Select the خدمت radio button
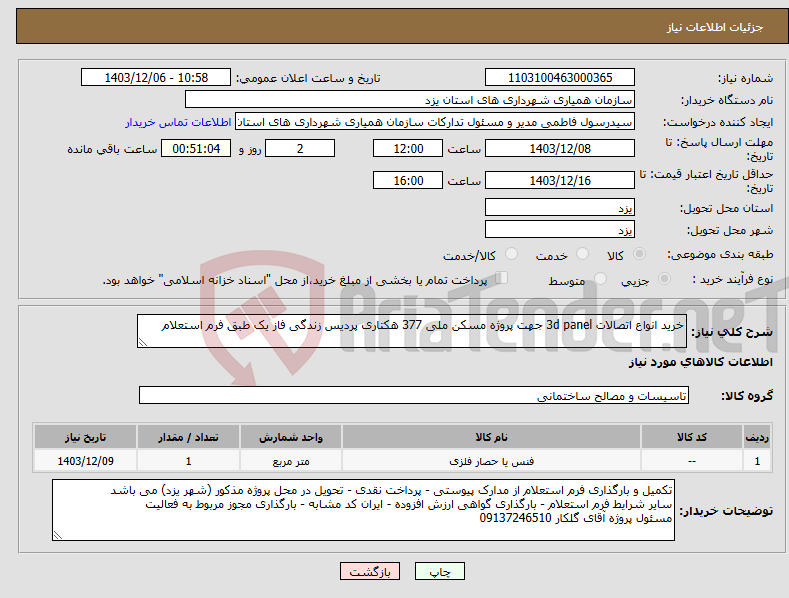789x598 pixels. tap(582, 254)
